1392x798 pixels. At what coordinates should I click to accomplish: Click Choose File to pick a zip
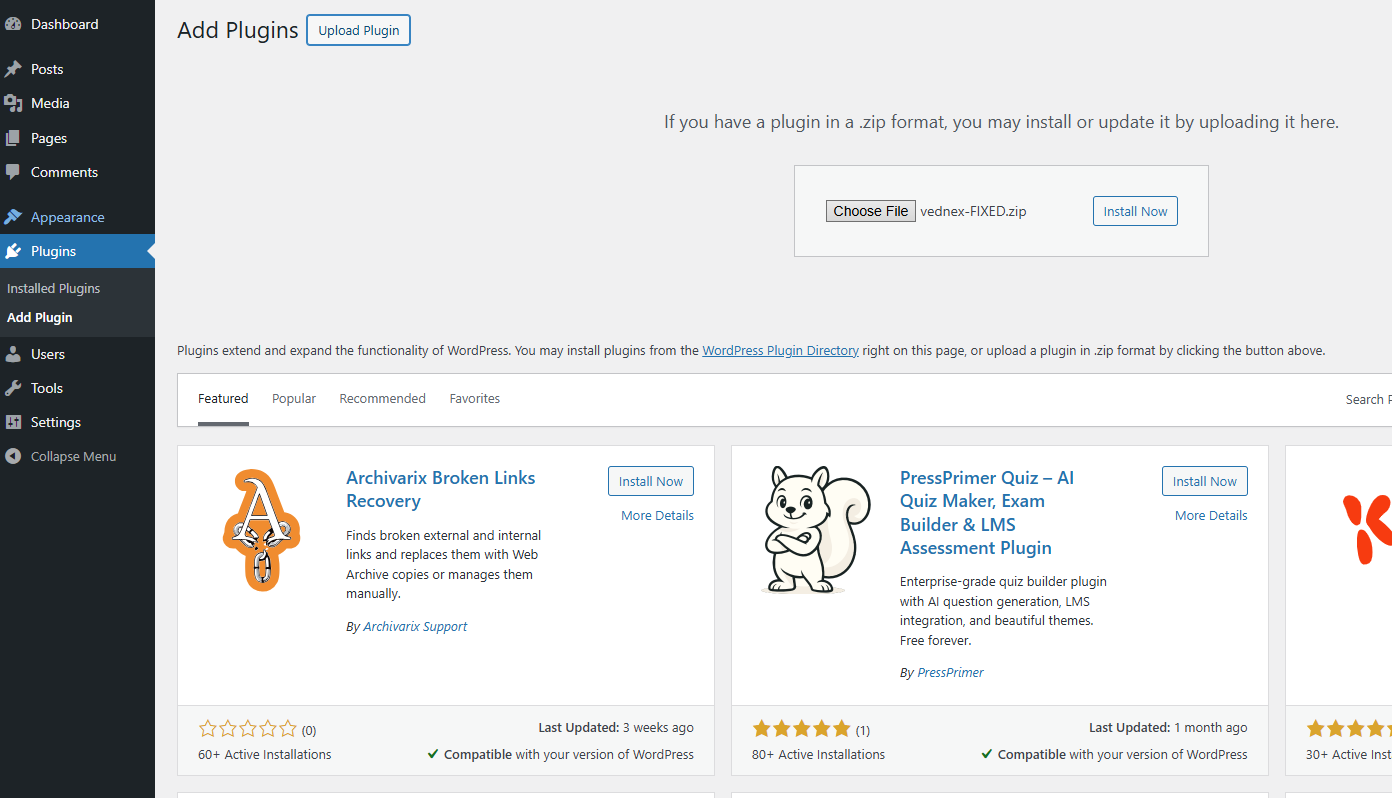click(x=871, y=211)
